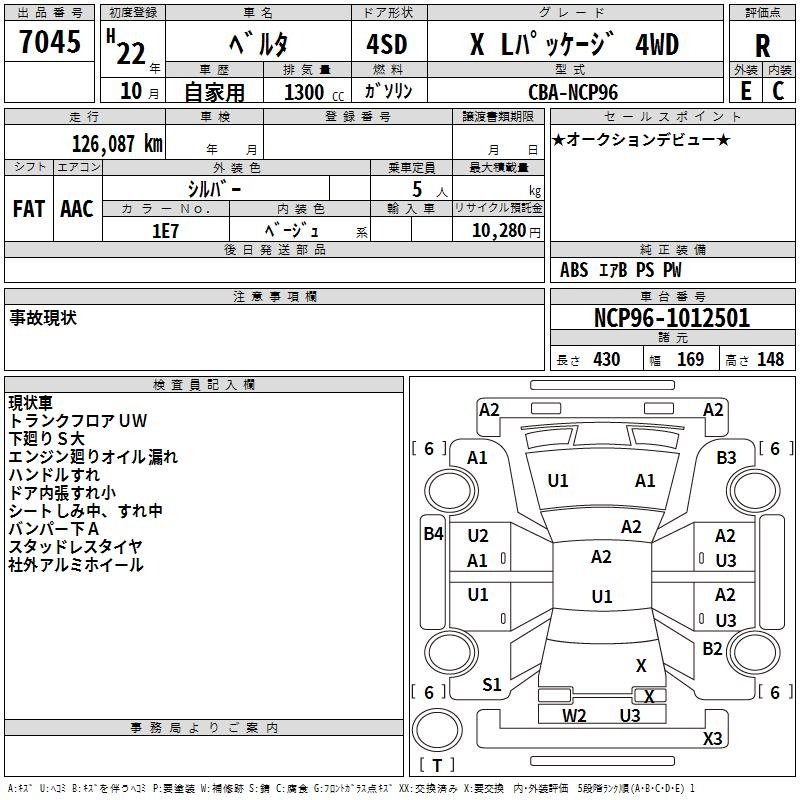This screenshot has height=800, width=800.
Task: Click the interior grade C cell
Action: (x=778, y=91)
